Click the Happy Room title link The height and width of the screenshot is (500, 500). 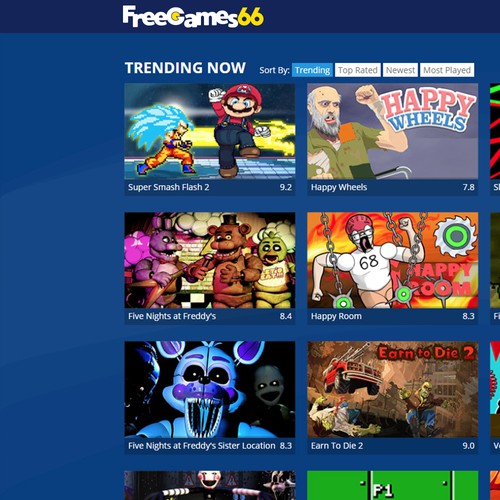[336, 316]
